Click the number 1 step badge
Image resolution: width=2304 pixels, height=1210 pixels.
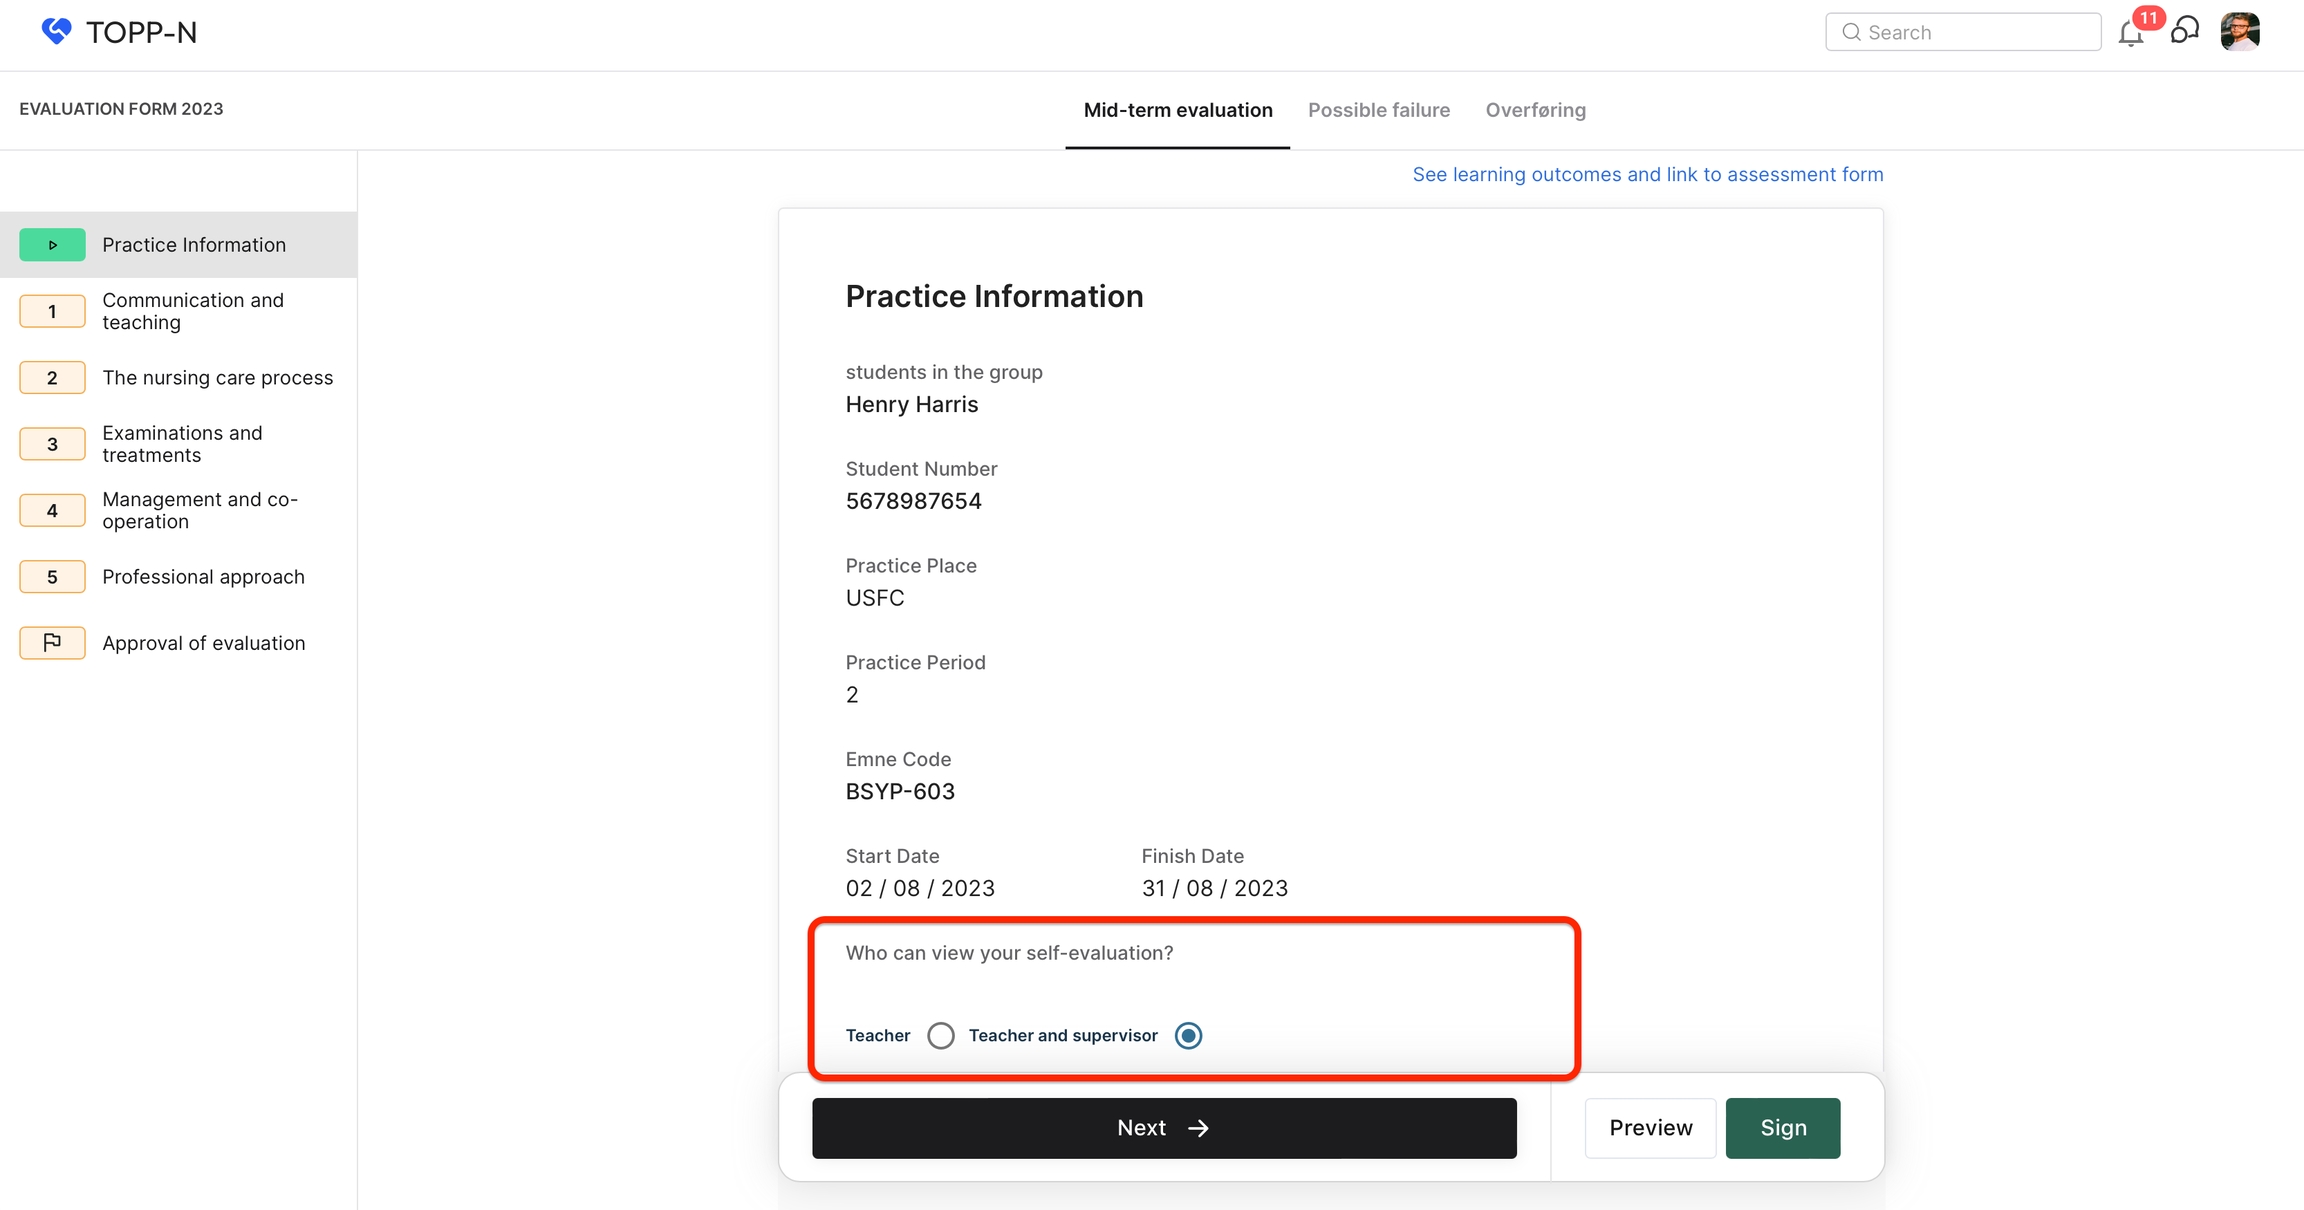52,311
